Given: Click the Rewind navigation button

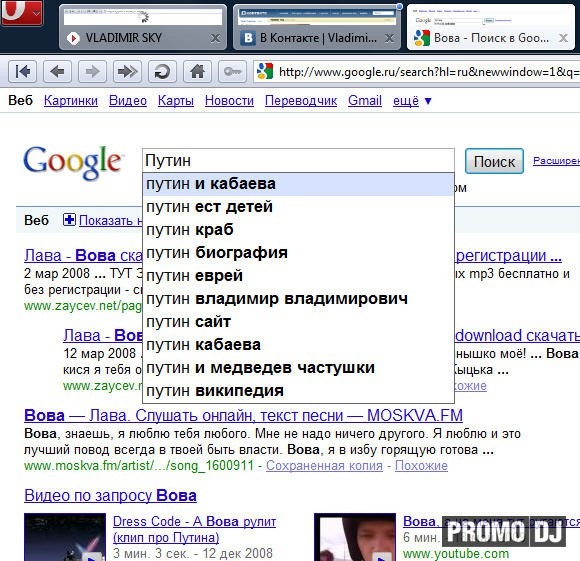Looking at the screenshot, I should coord(22,71).
